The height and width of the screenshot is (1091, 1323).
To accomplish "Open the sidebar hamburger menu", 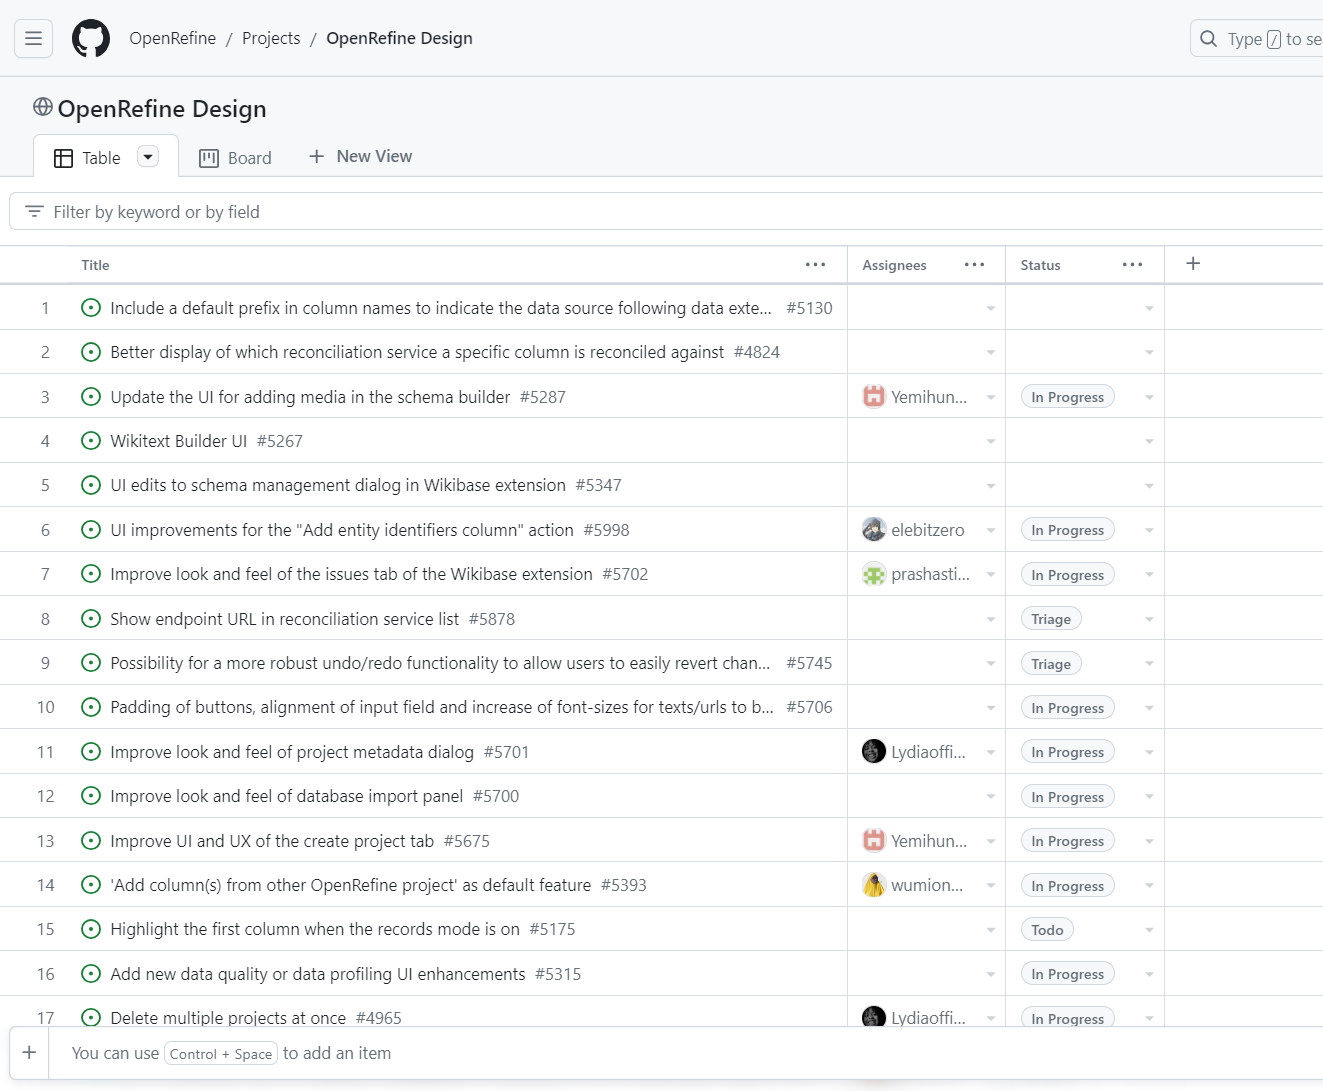I will click(x=33, y=38).
